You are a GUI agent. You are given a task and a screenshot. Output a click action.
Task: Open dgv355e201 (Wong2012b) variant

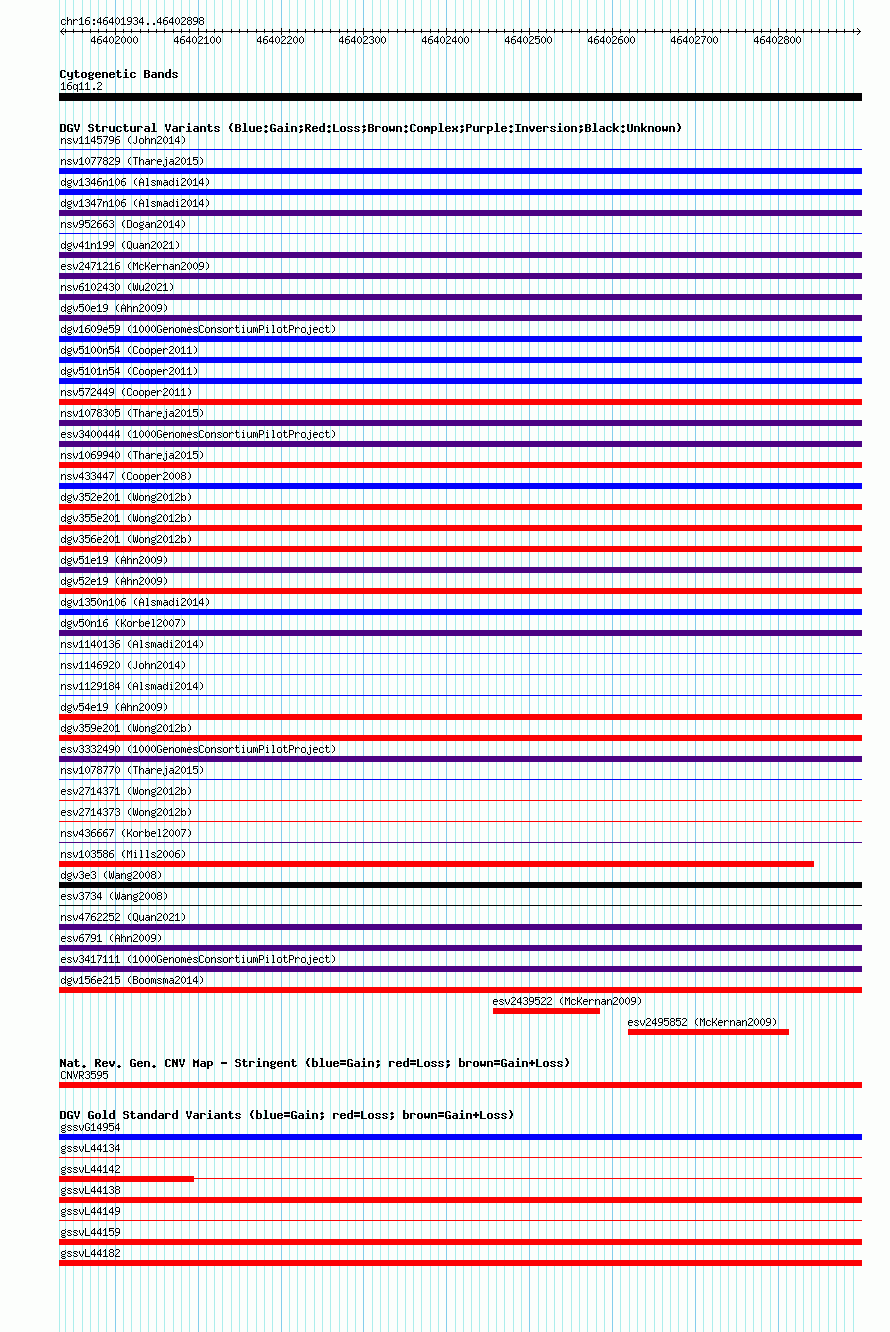coord(126,518)
